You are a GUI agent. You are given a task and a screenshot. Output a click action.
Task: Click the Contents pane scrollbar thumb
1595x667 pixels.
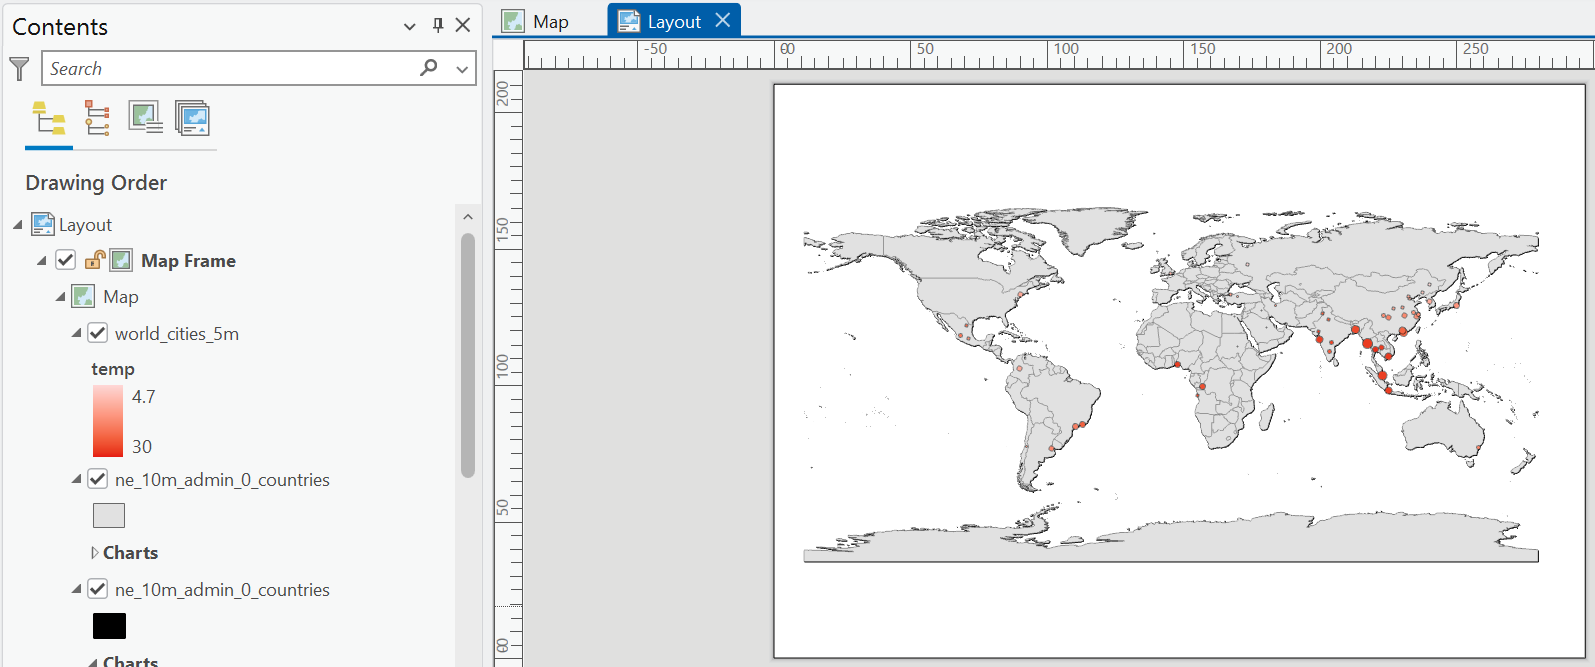pyautogui.click(x=468, y=355)
